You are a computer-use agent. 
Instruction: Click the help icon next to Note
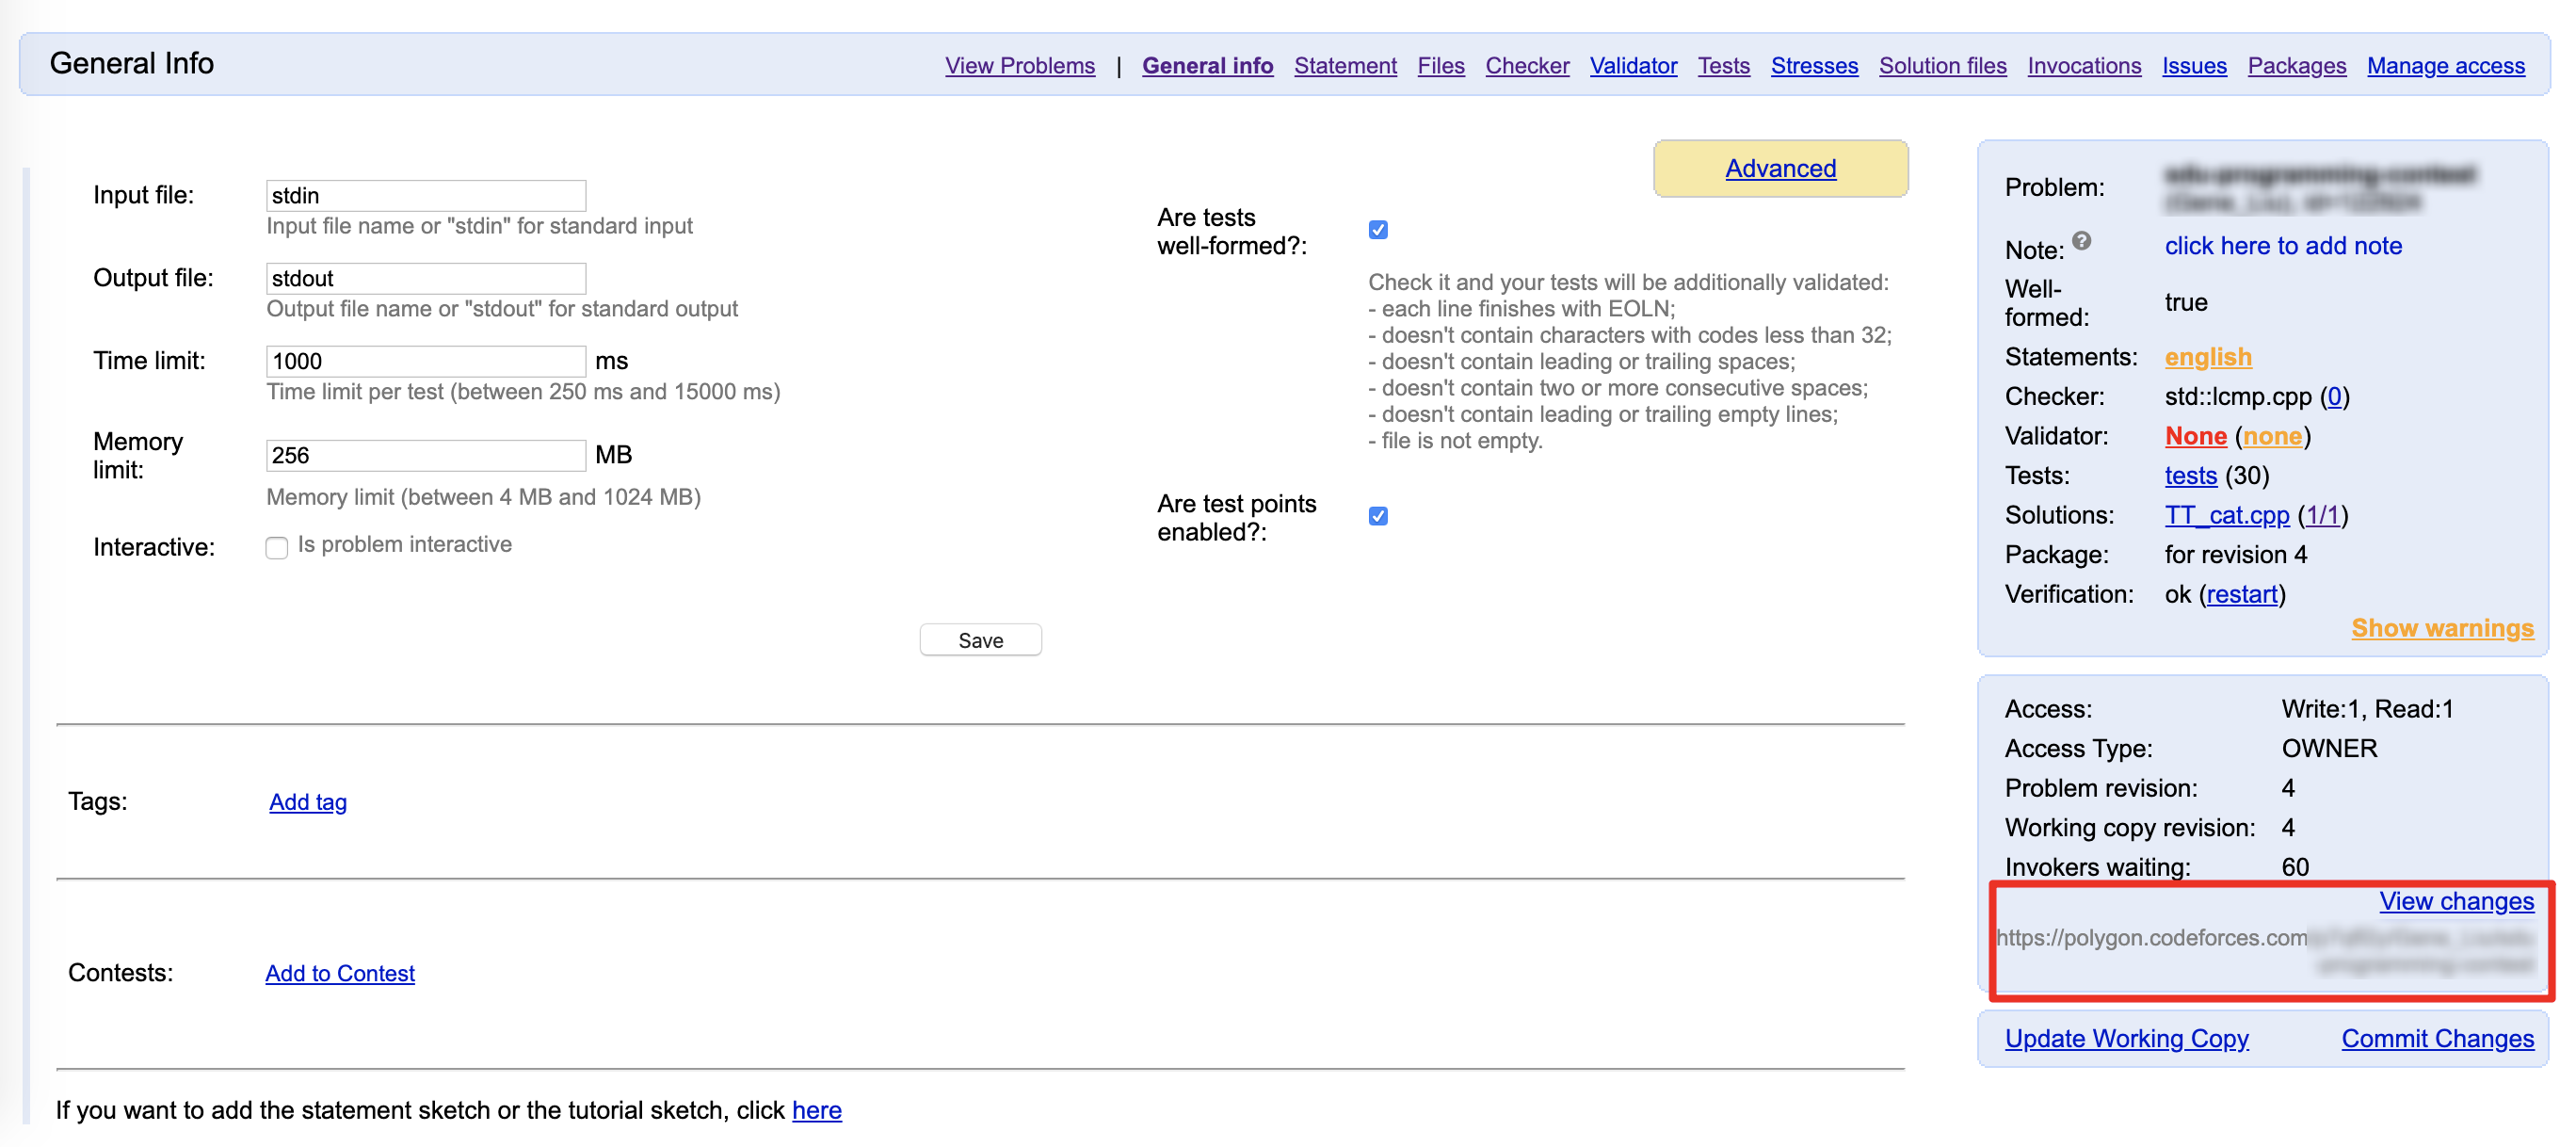[2081, 240]
